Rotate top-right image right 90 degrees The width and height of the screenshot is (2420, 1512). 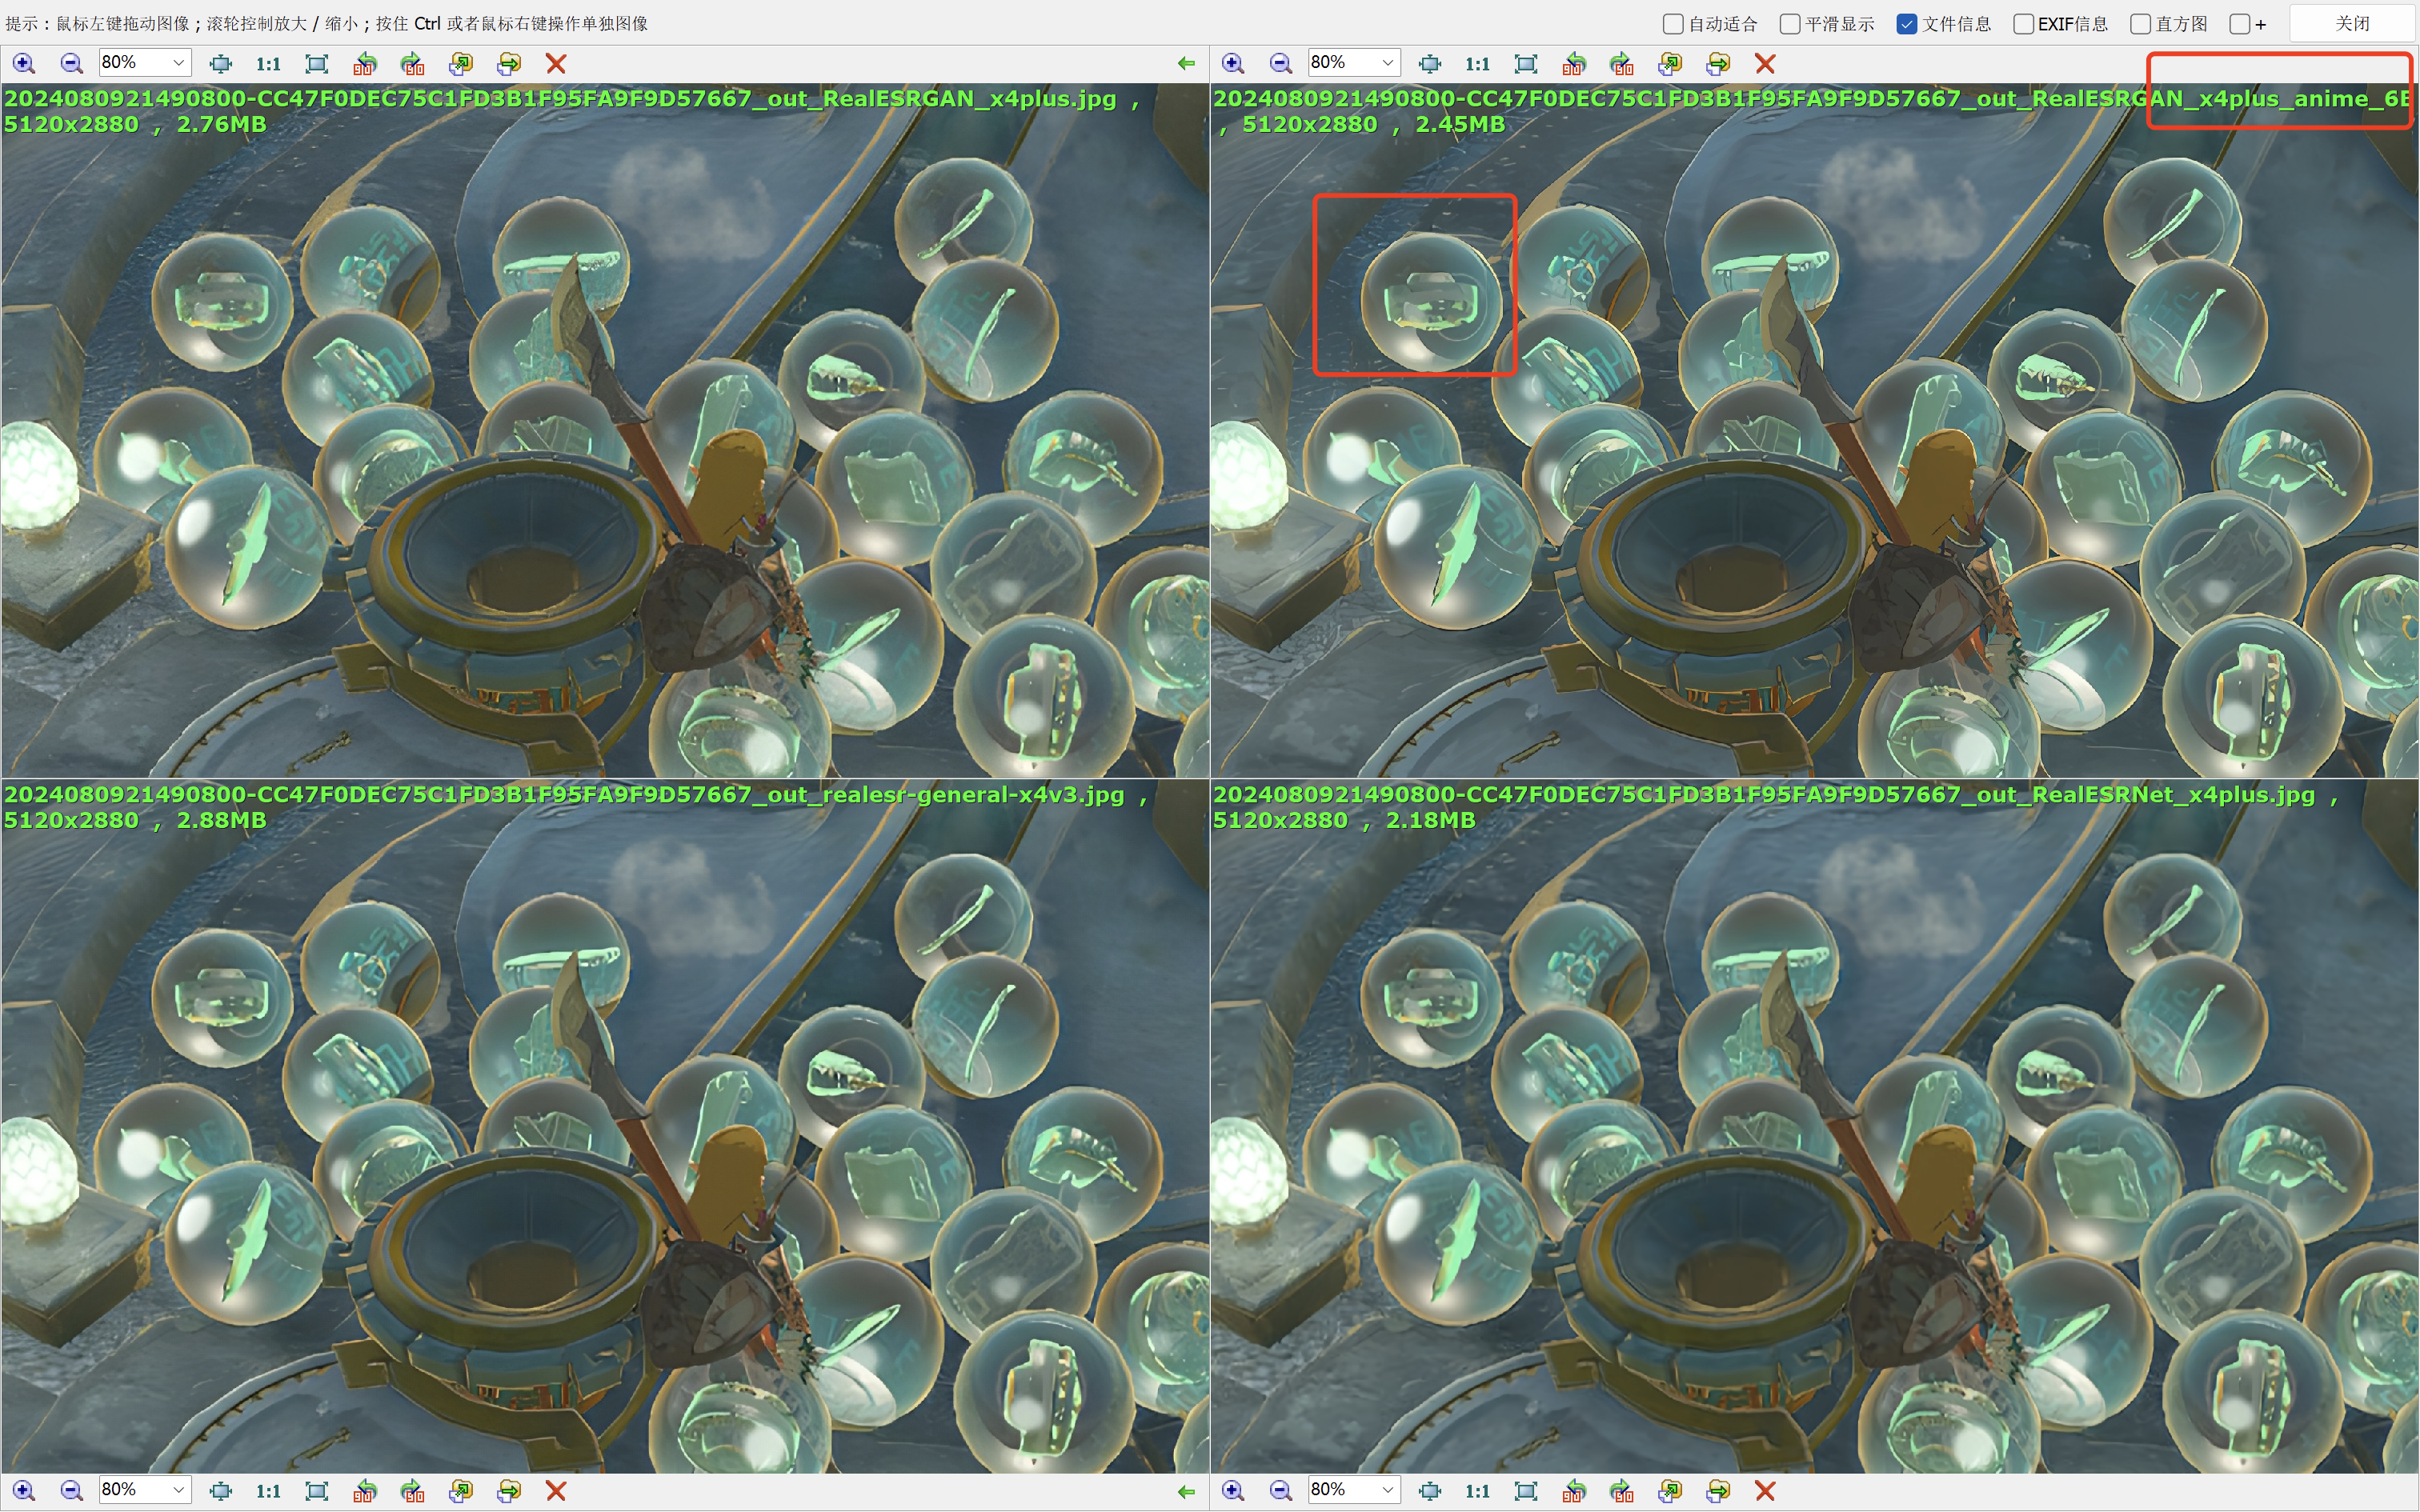[x=1622, y=64]
